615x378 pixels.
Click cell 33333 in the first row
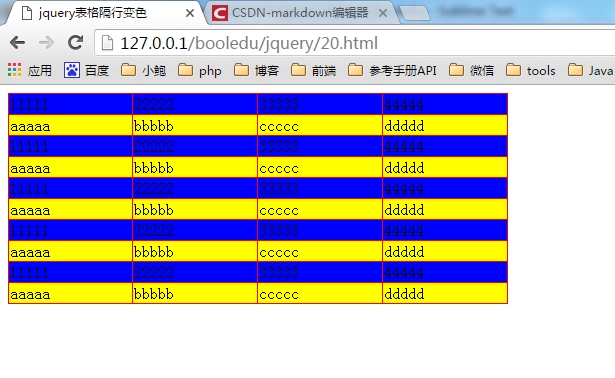click(320, 104)
